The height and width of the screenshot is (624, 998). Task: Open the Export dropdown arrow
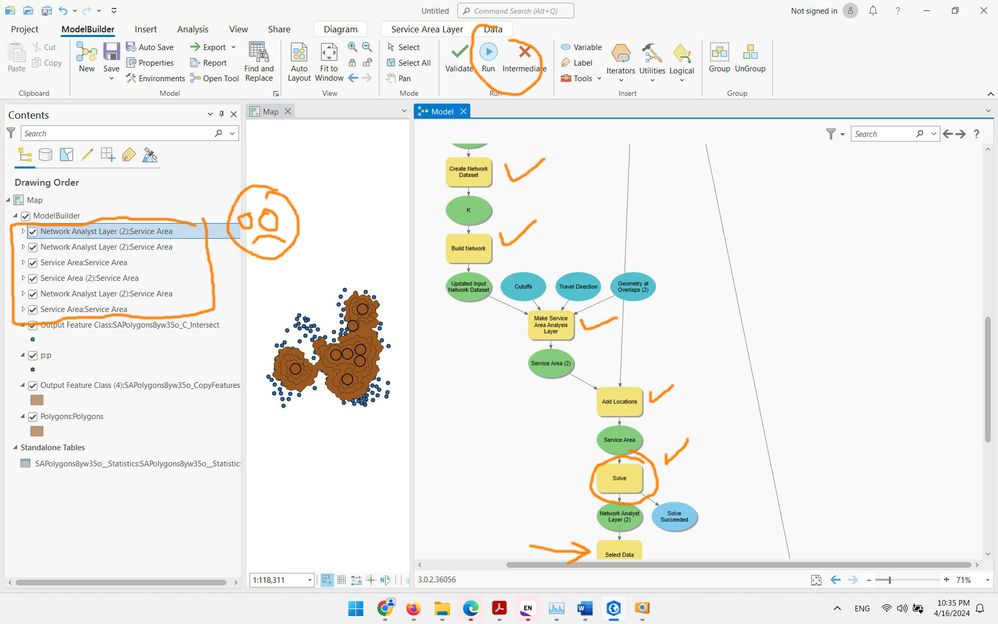[x=234, y=47]
